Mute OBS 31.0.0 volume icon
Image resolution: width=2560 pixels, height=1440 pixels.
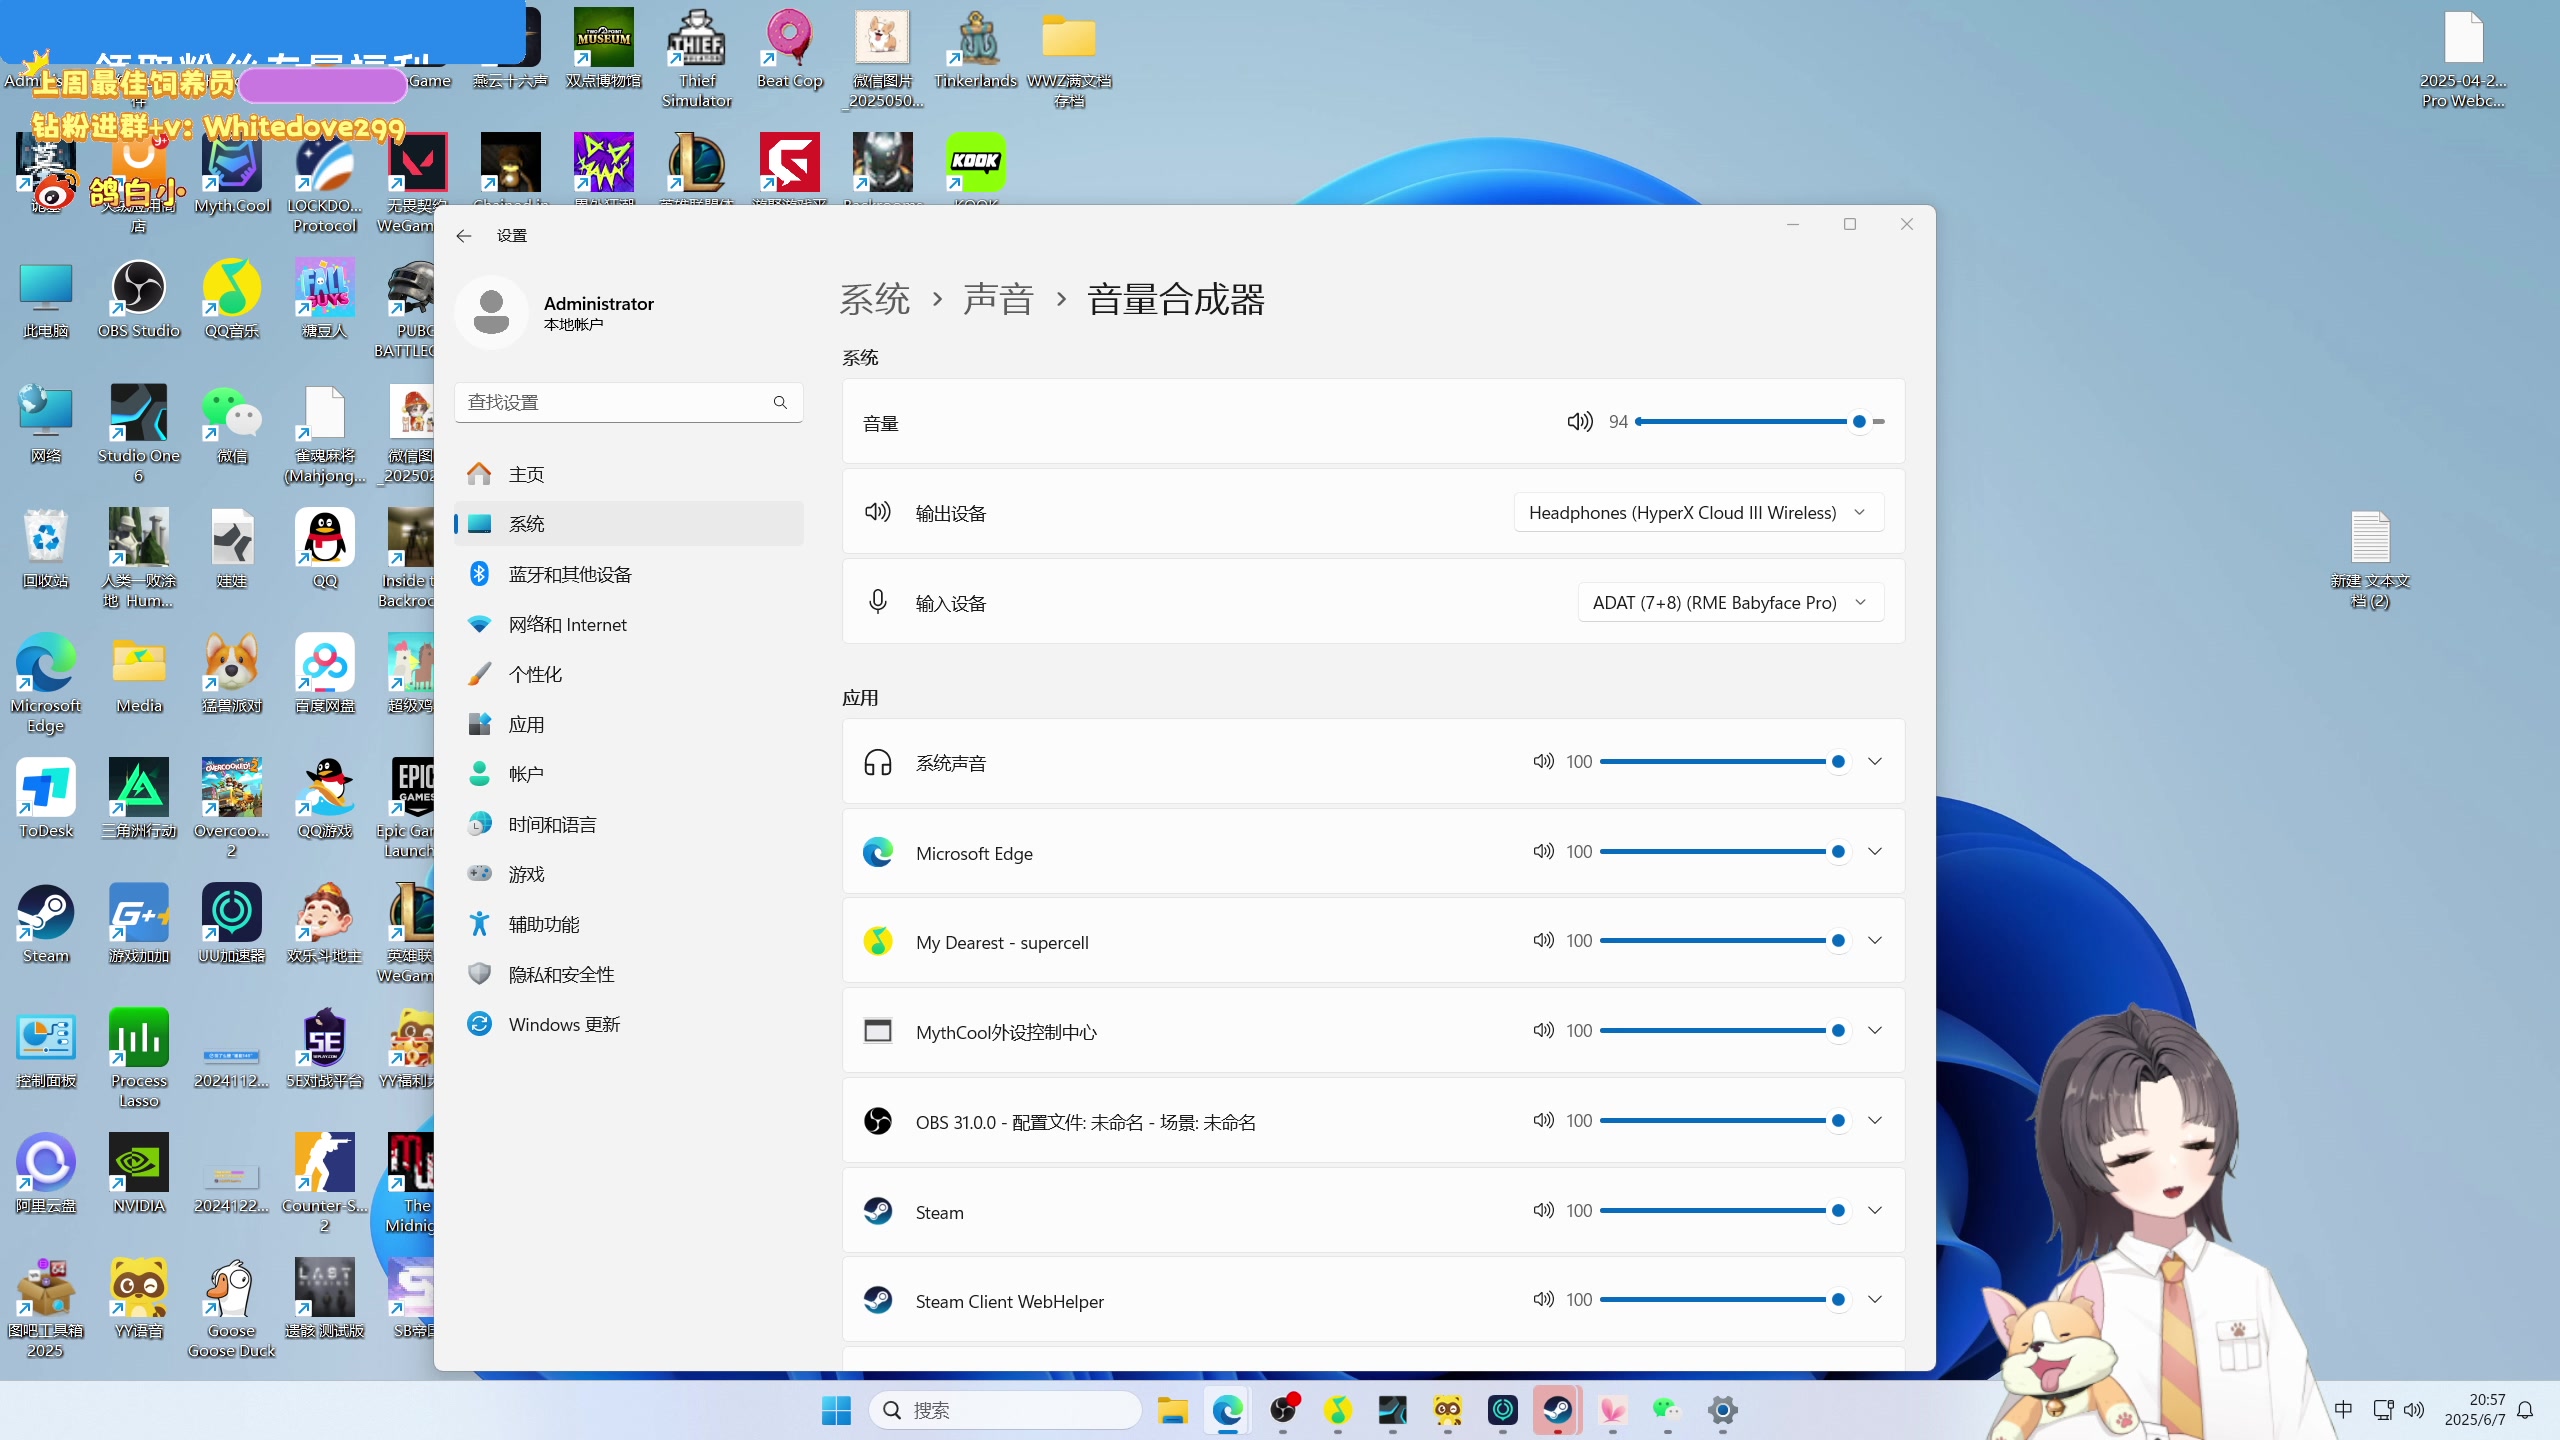click(1543, 1120)
